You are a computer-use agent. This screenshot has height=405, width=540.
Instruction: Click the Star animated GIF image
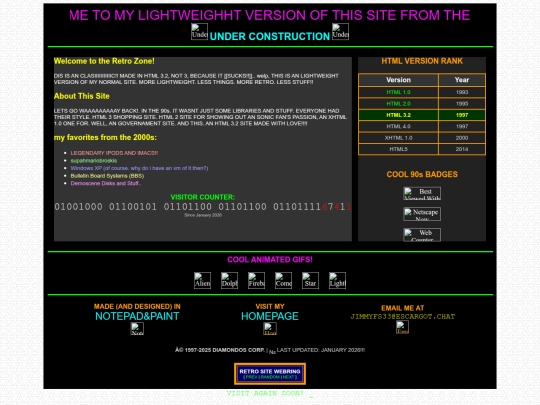coord(310,280)
